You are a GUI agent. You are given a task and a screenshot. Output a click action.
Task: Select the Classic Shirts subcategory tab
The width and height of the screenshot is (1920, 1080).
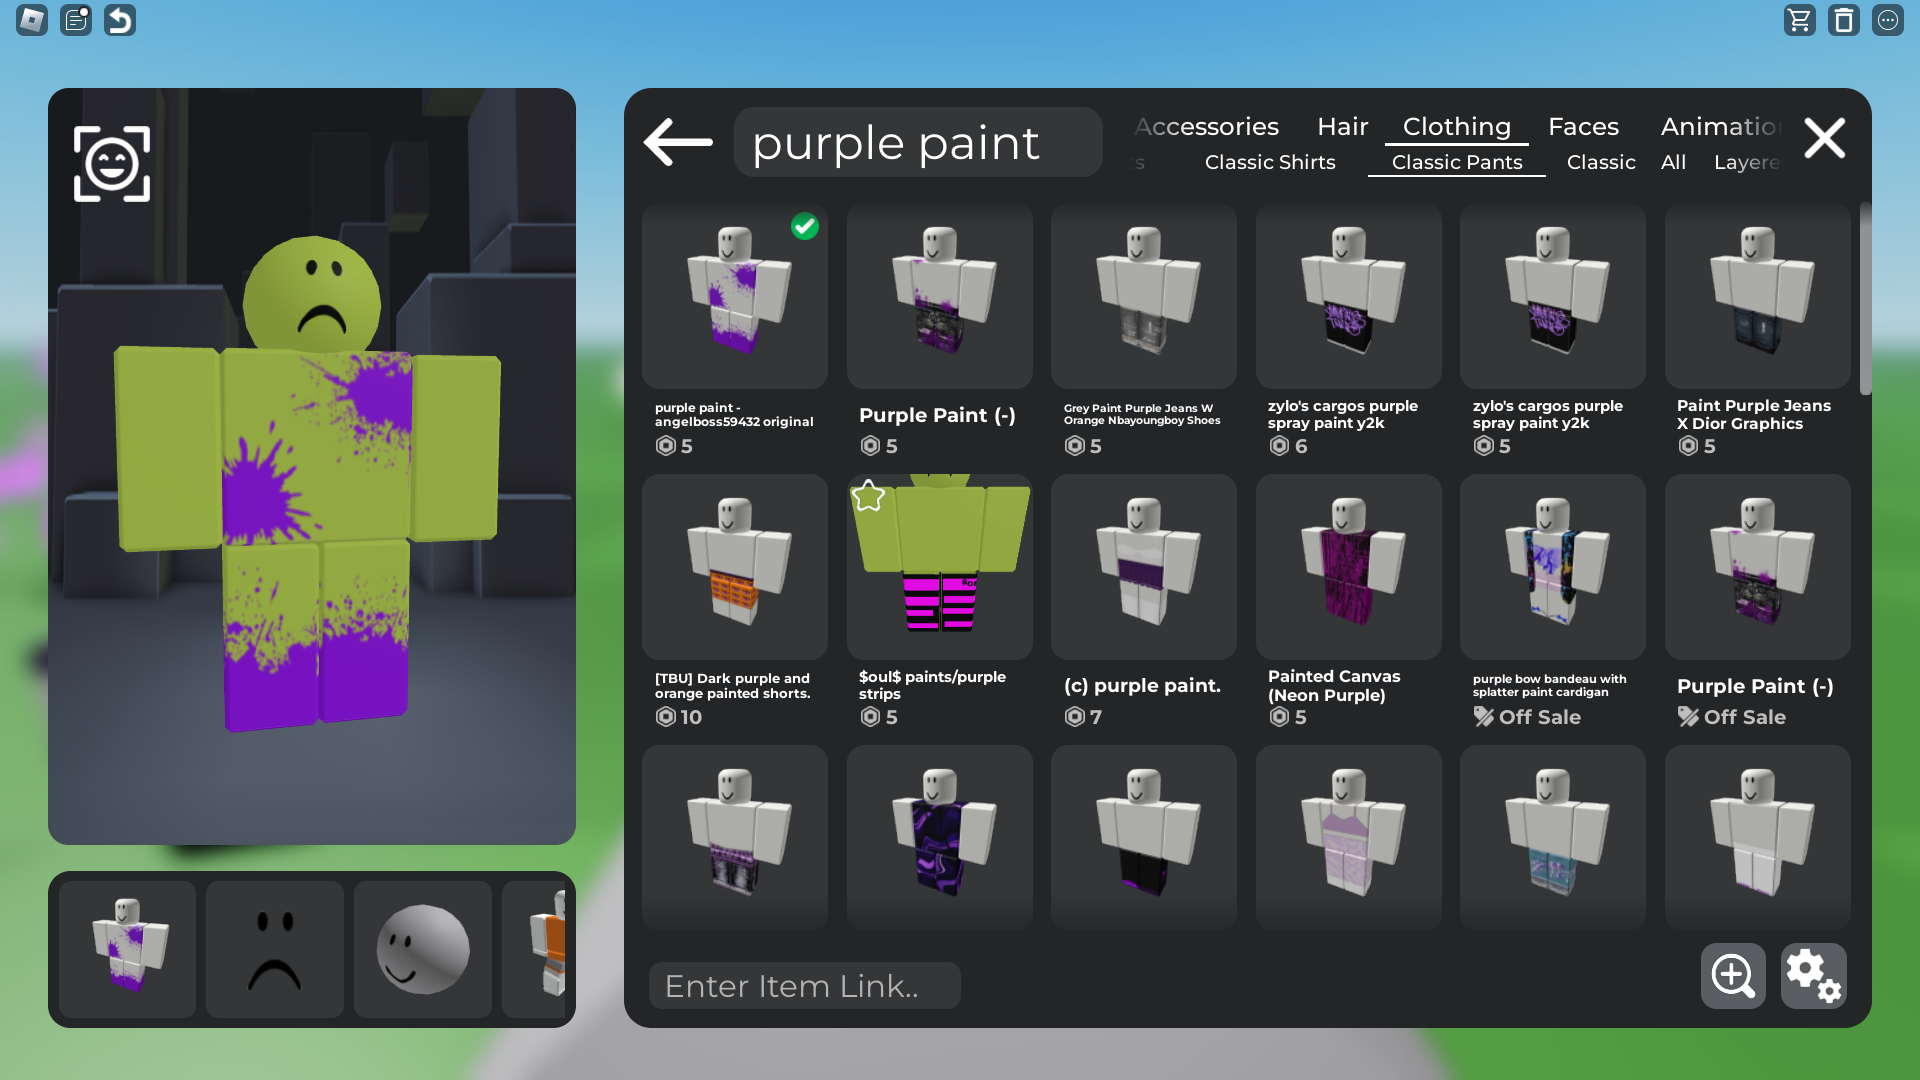click(x=1270, y=162)
